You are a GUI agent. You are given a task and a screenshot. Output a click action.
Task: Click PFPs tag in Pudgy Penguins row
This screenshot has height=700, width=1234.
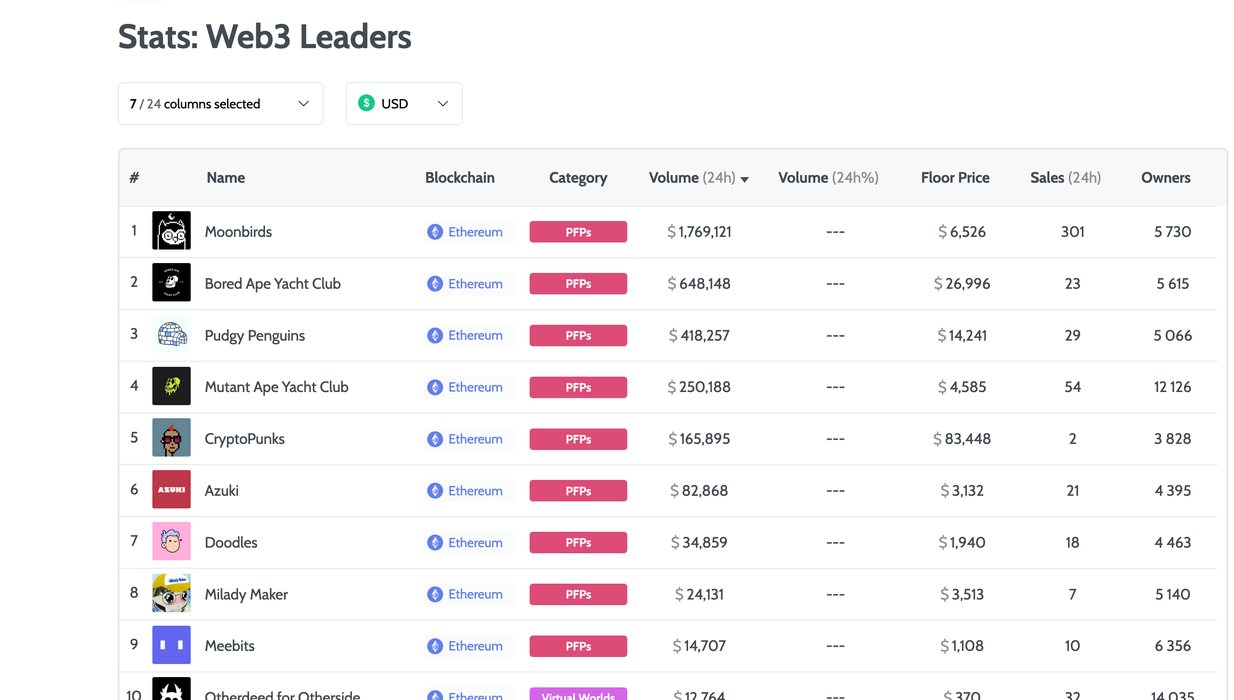(578, 336)
